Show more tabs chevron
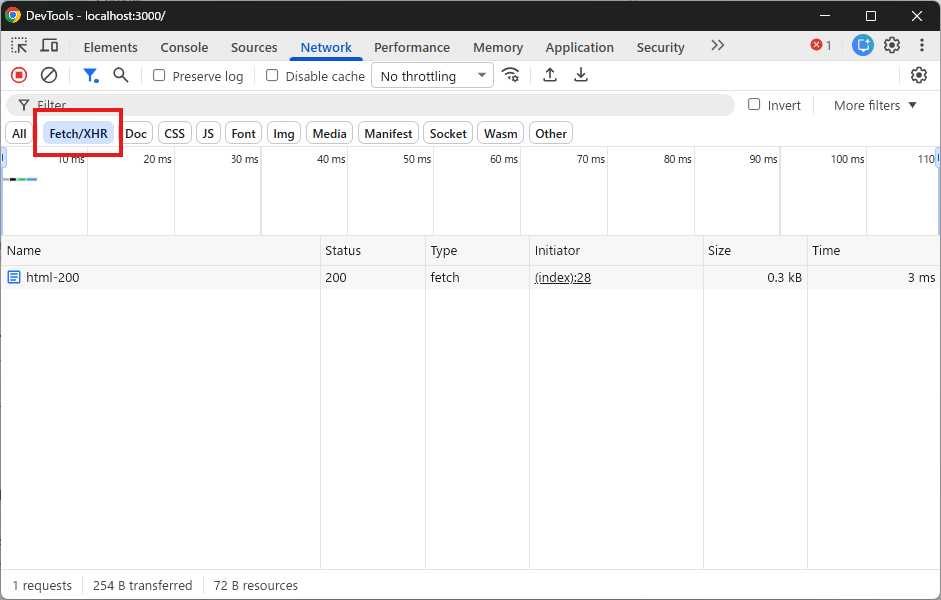Viewport: 941px width, 600px height. pos(717,46)
